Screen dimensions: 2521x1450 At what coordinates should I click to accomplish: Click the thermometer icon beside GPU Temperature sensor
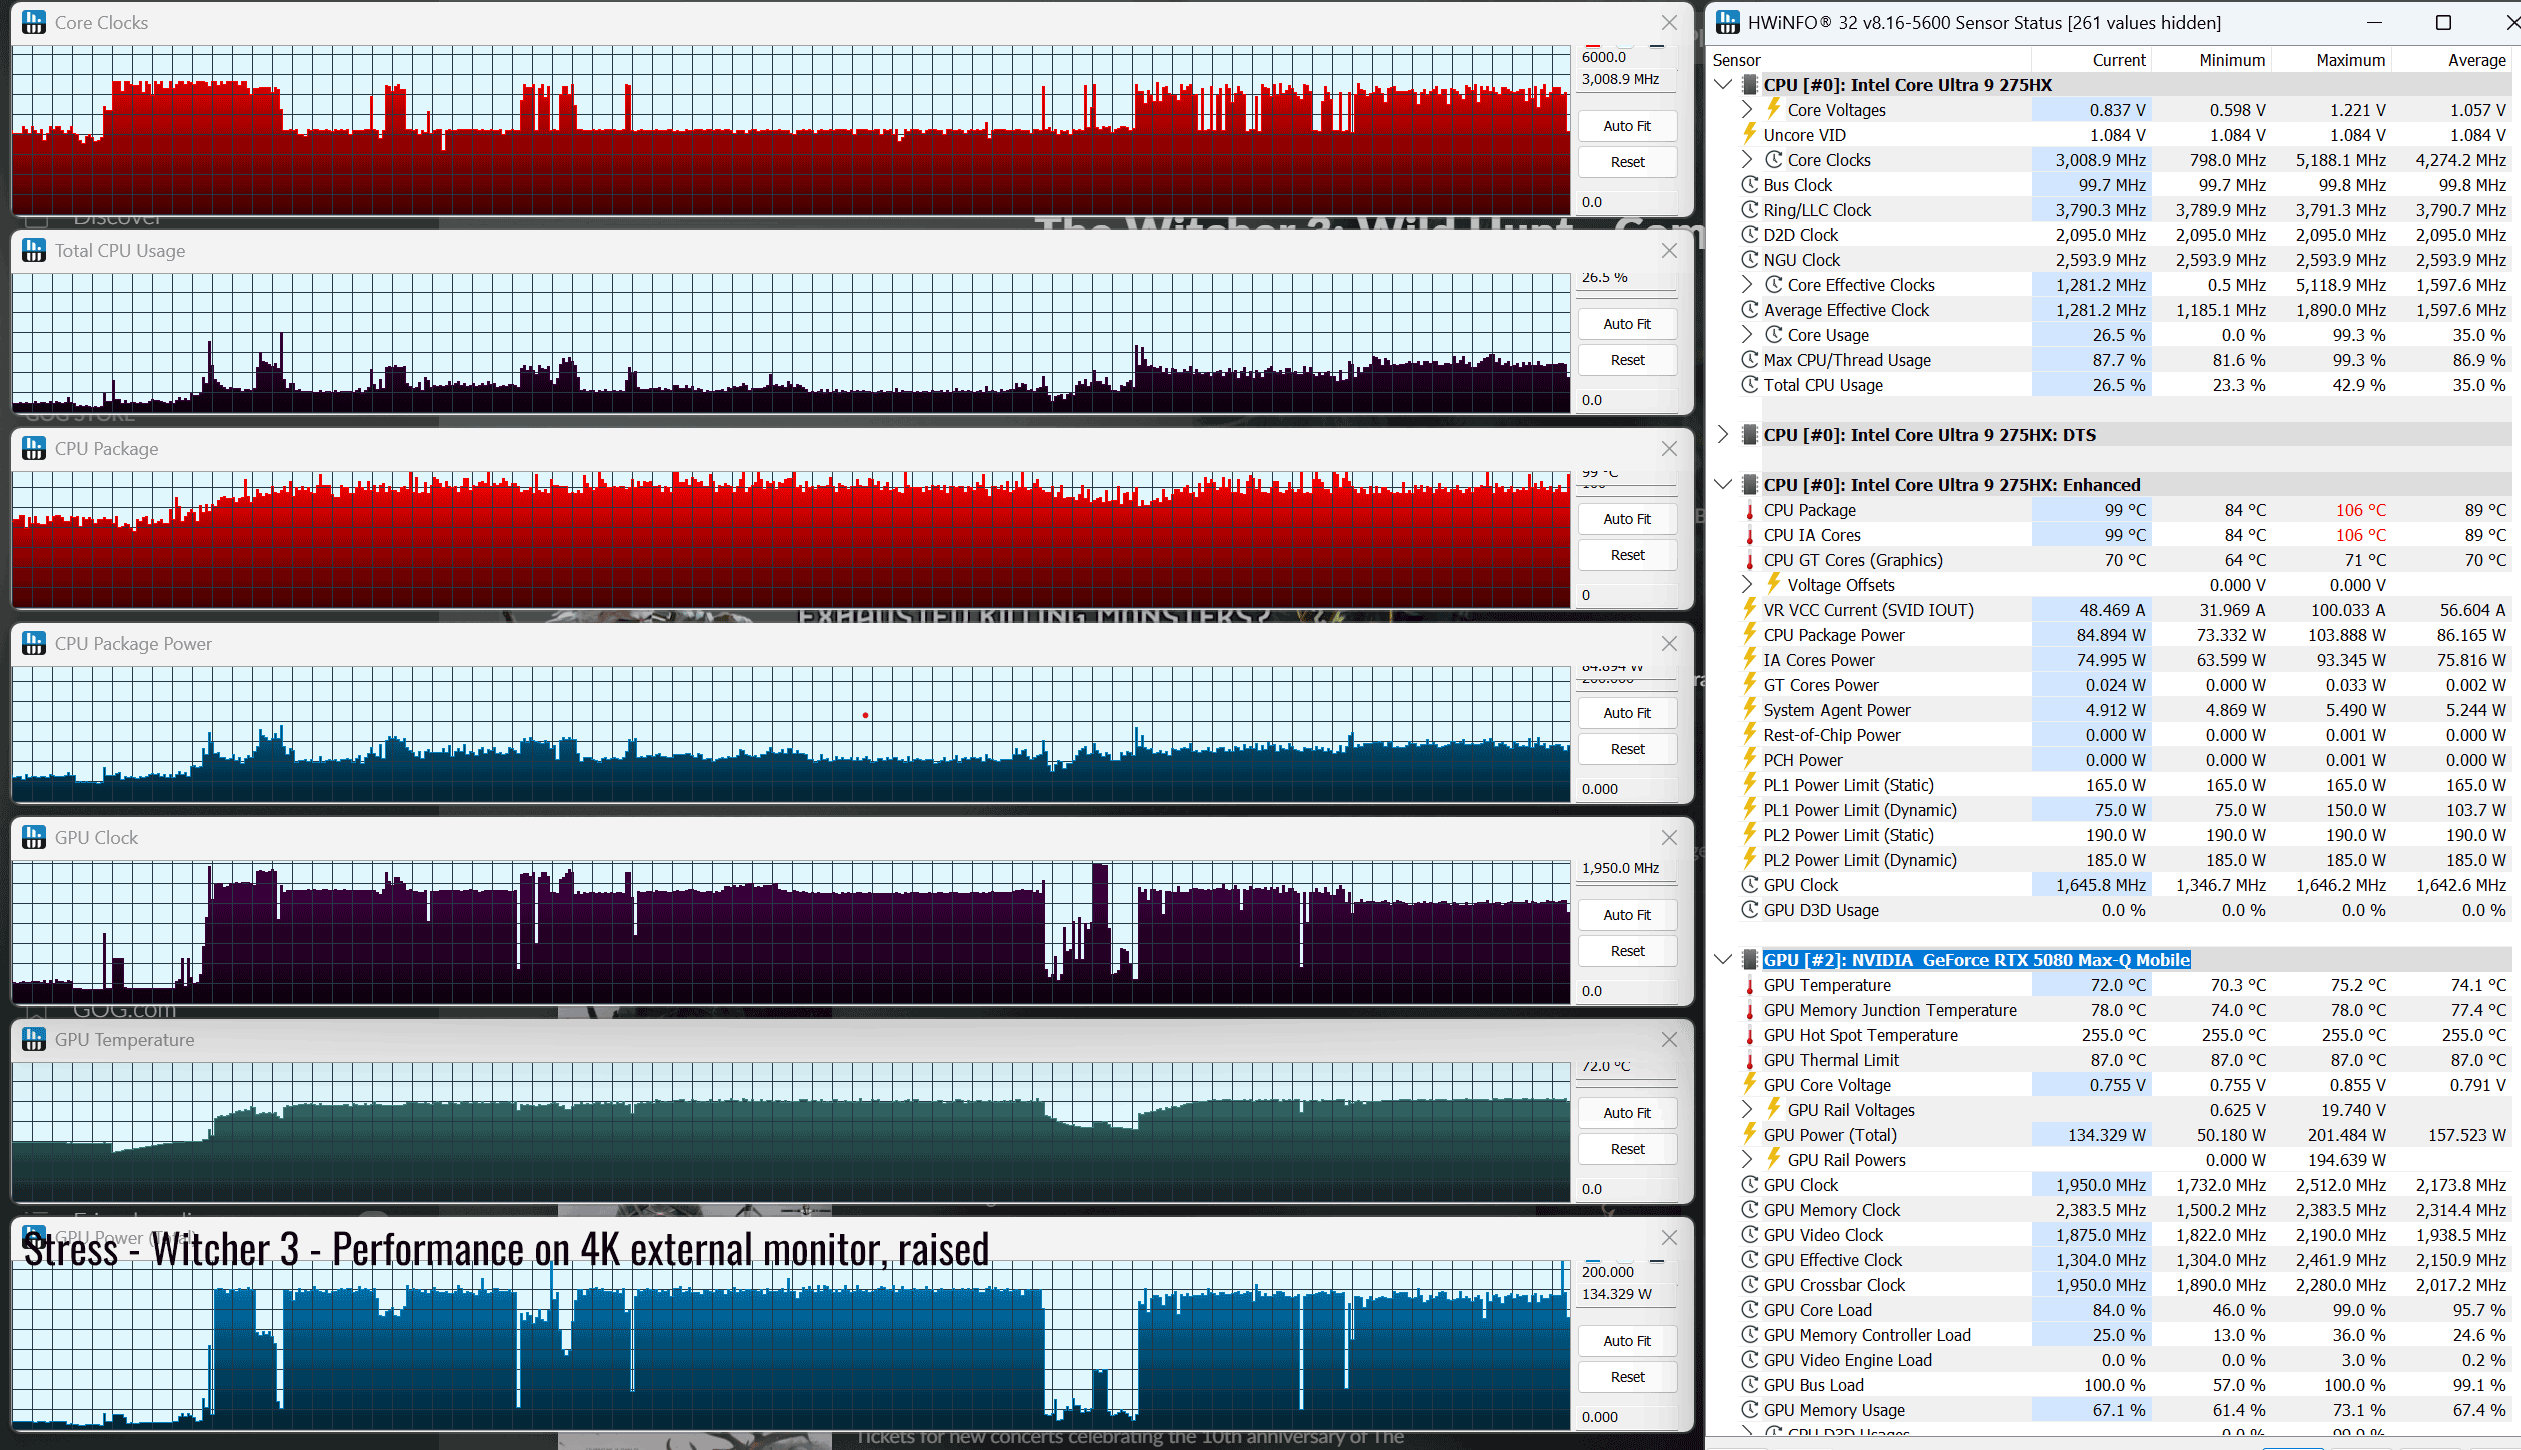tap(1750, 985)
